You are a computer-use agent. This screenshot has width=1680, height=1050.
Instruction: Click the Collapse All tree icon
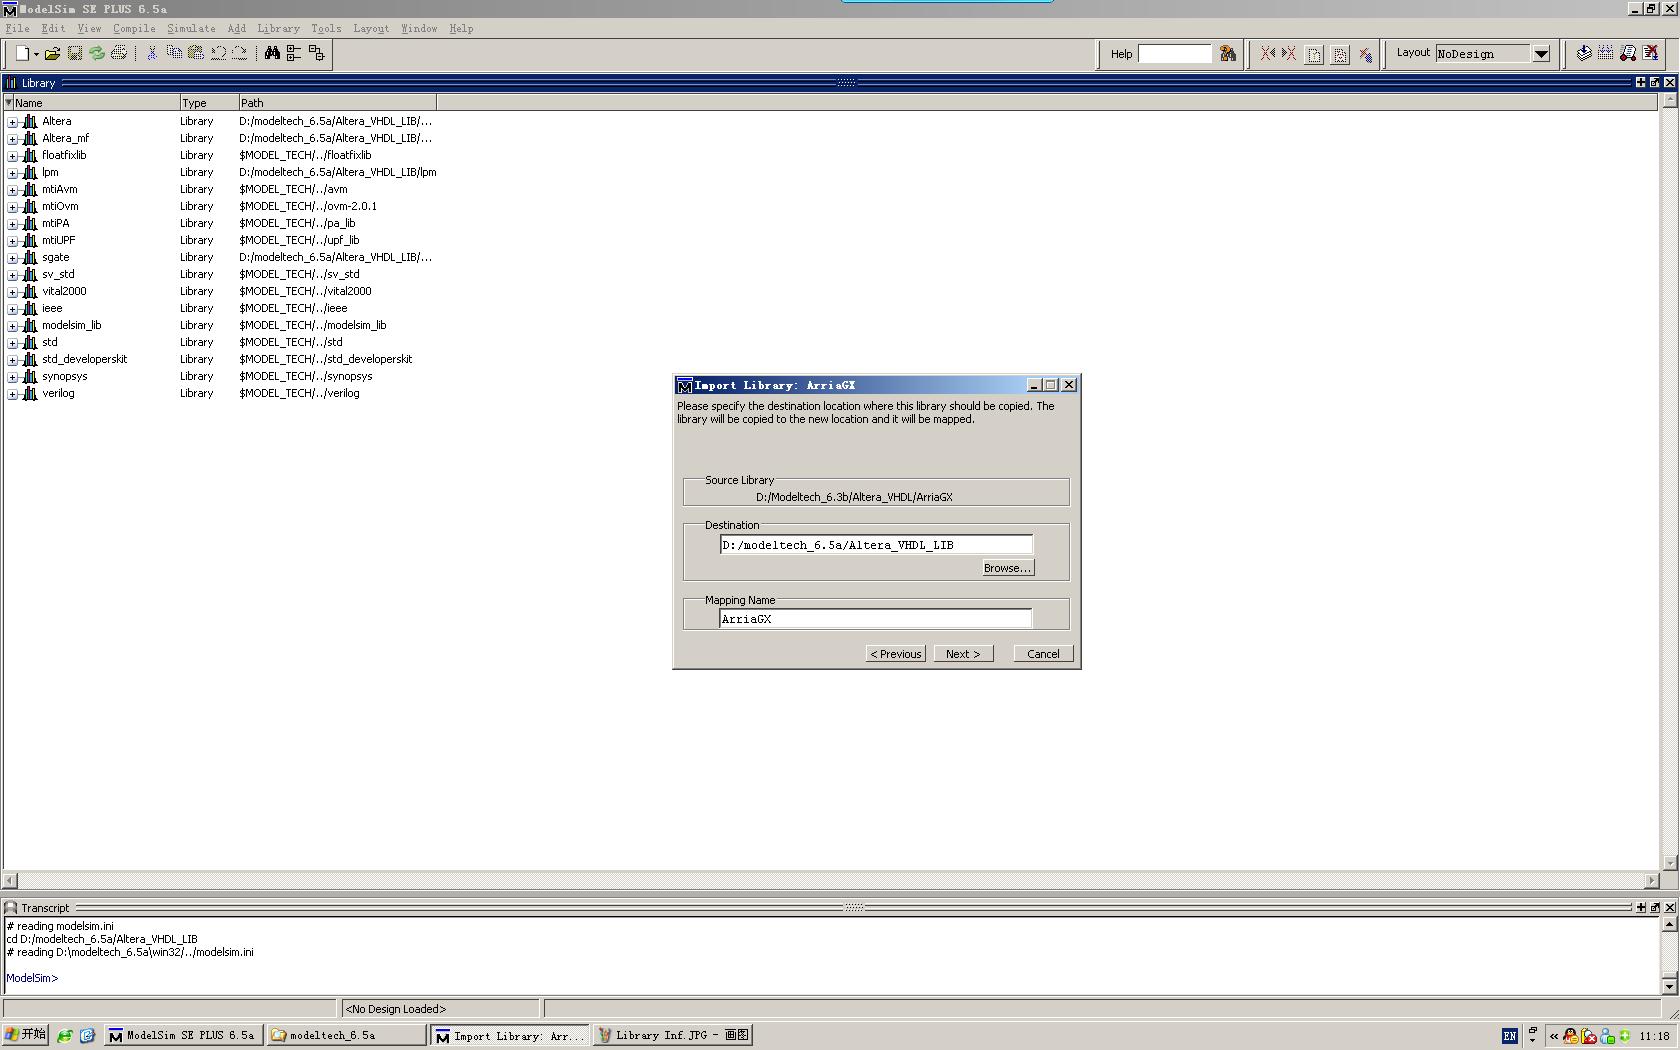pyautogui.click(x=316, y=53)
